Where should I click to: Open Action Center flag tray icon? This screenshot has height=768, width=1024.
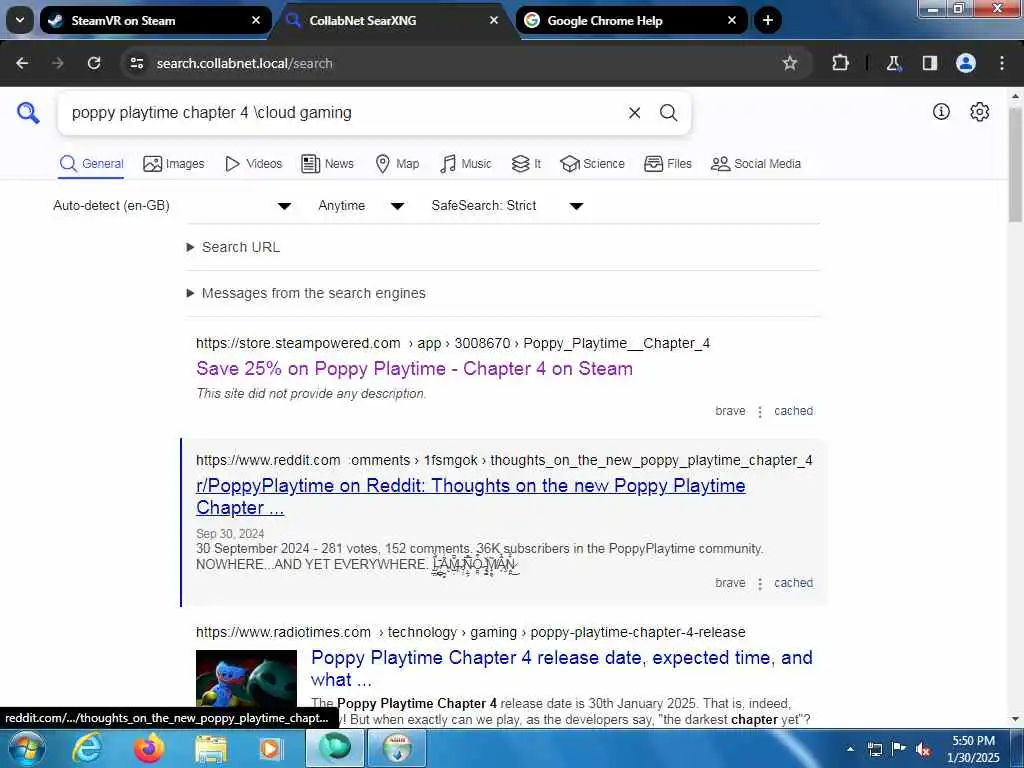(x=899, y=749)
